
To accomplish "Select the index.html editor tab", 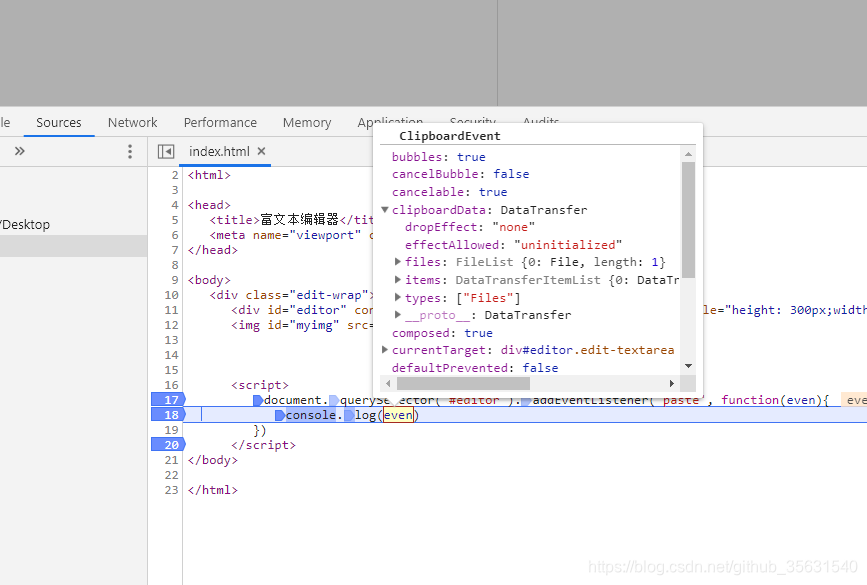I will tap(218, 152).
